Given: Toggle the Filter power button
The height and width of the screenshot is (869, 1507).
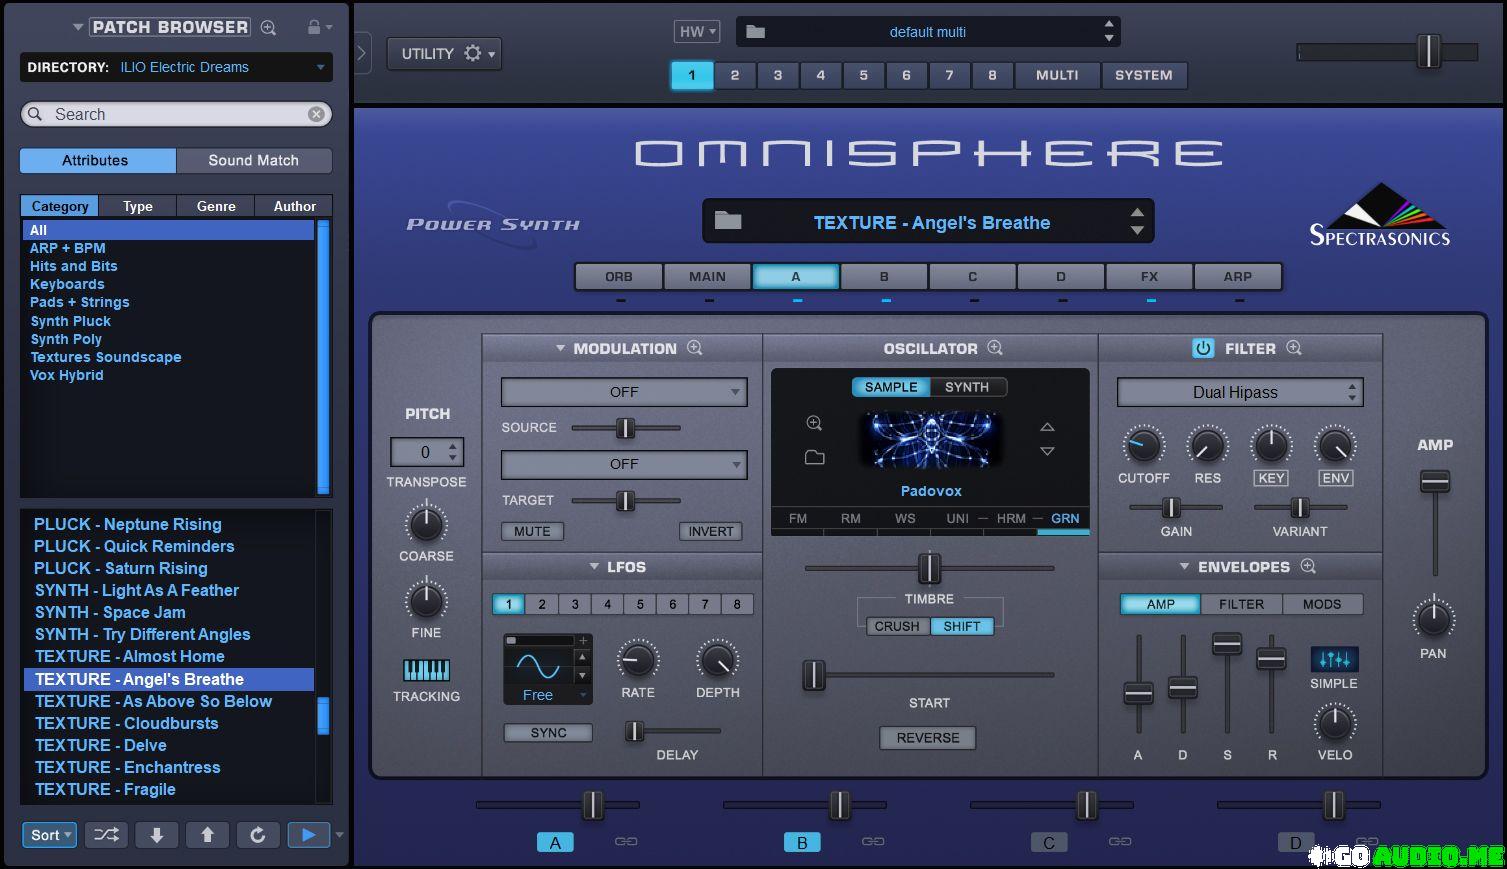Looking at the screenshot, I should pyautogui.click(x=1202, y=348).
